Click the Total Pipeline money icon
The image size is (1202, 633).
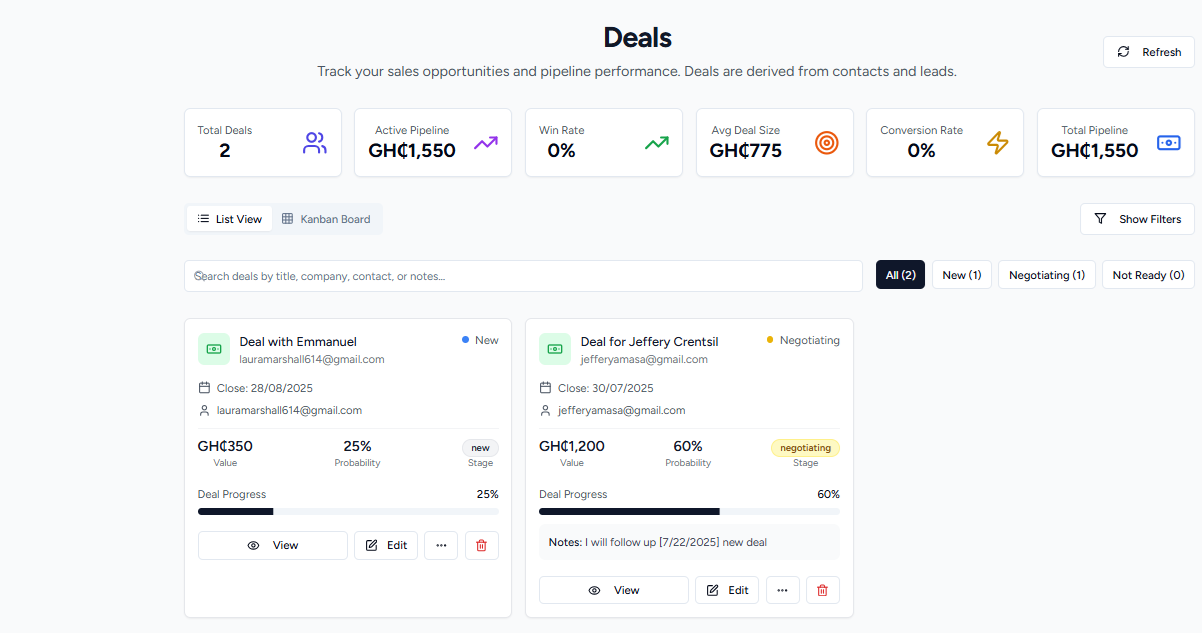1168,143
